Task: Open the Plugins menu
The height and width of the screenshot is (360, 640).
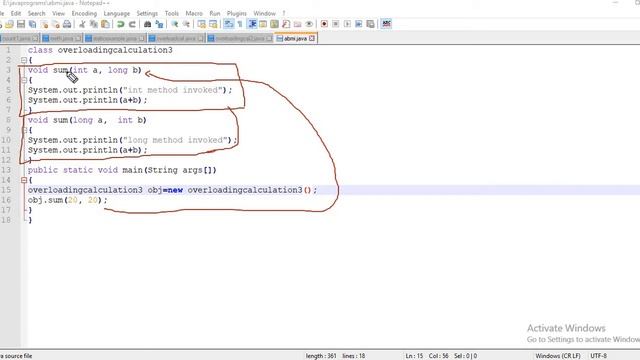Action: pyautogui.click(x=237, y=13)
